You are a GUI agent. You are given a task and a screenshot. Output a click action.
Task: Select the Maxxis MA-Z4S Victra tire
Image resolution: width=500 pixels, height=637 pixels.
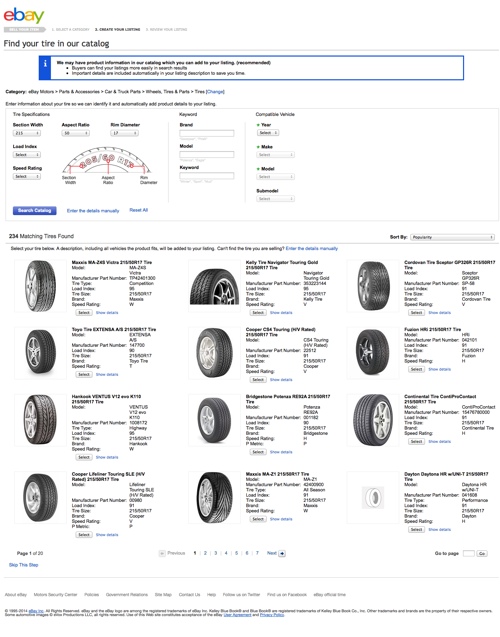tap(84, 313)
